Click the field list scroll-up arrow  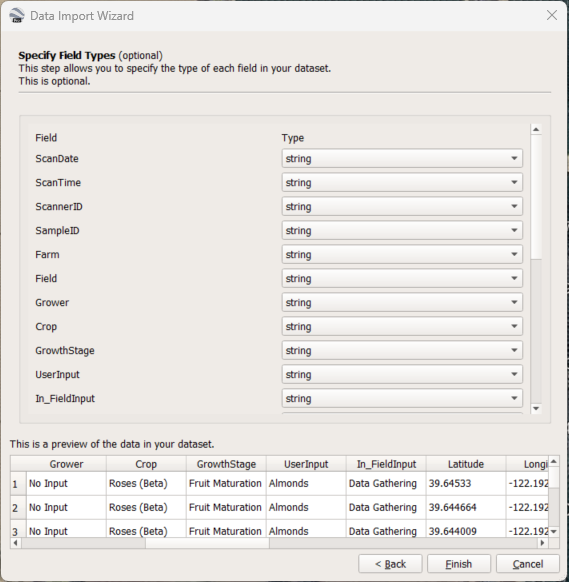click(536, 130)
